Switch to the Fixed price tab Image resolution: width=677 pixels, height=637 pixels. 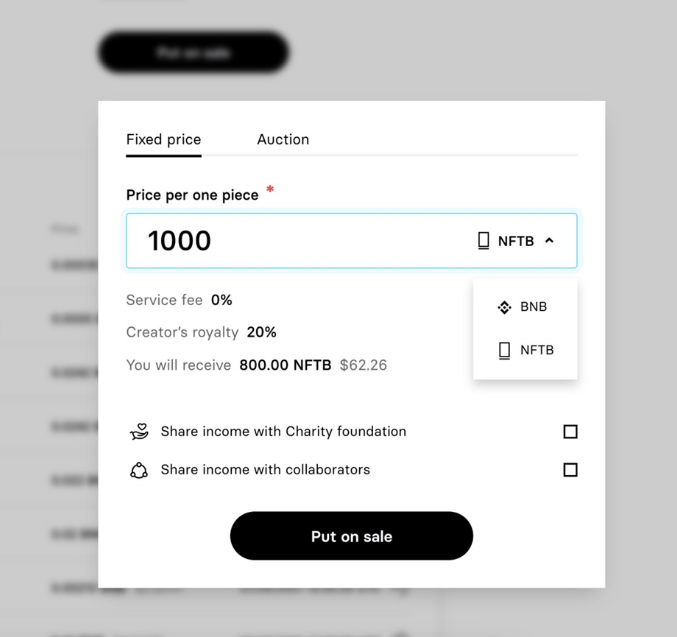[163, 140]
